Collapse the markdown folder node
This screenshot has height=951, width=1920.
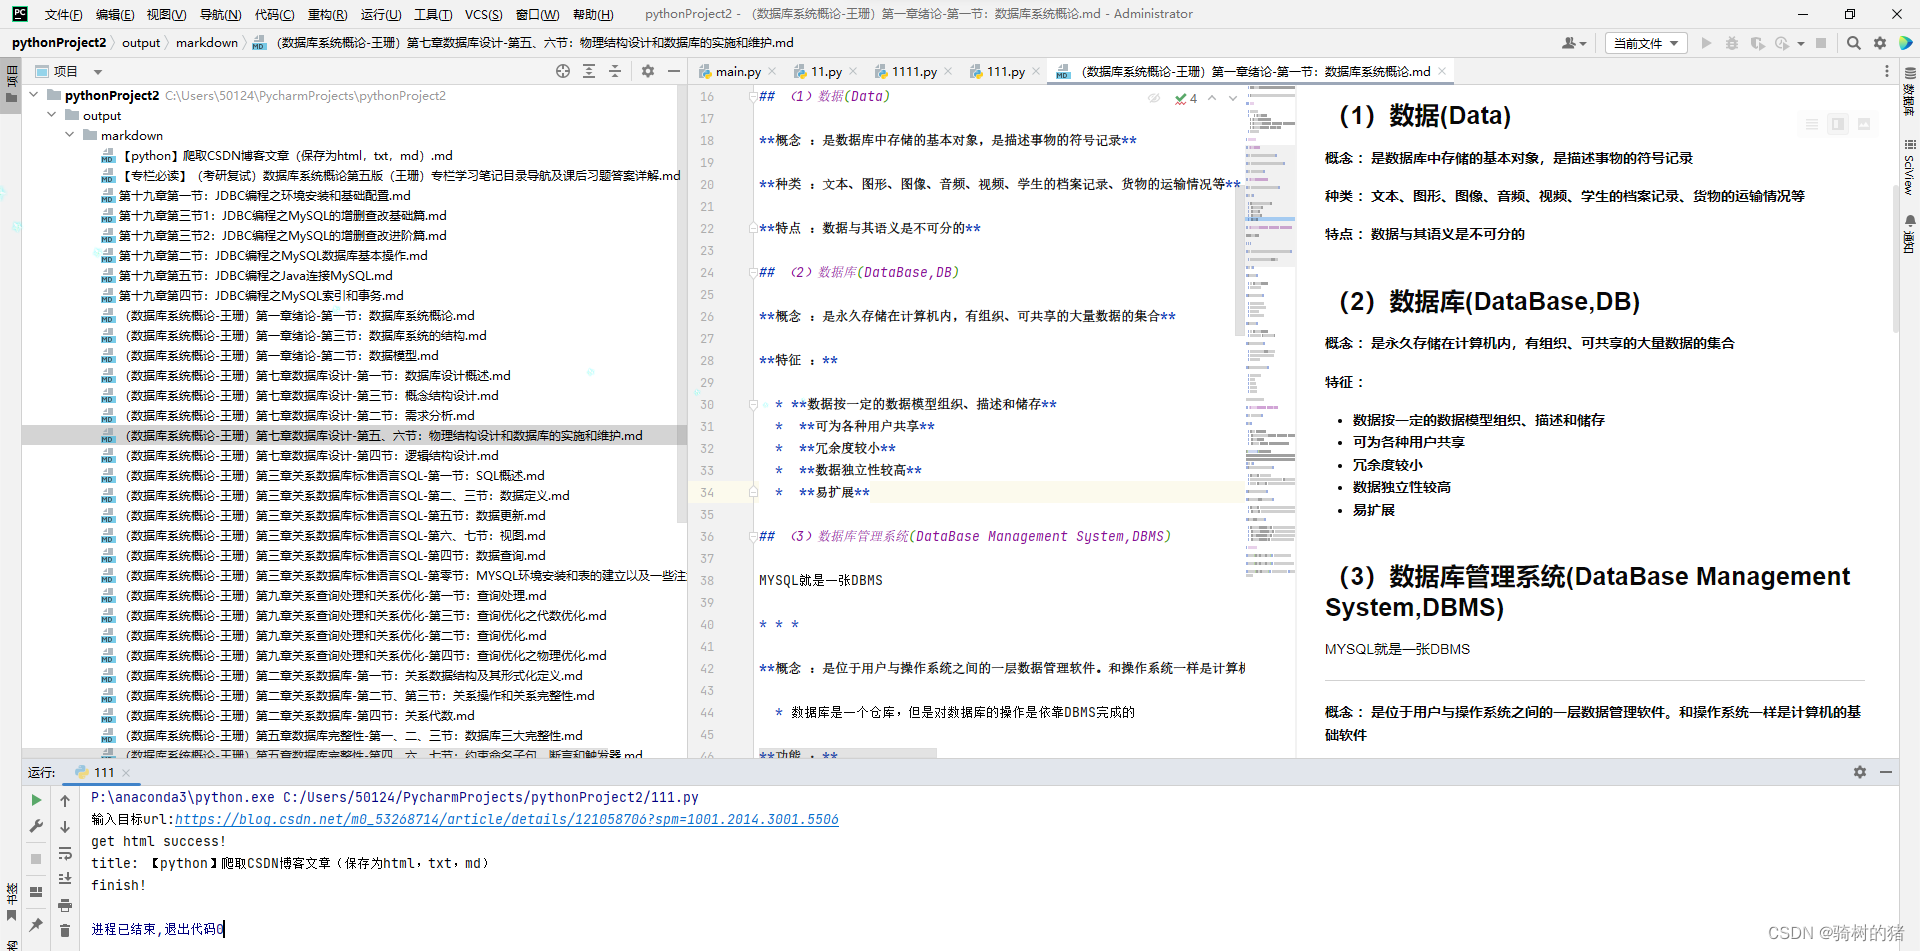(70, 135)
